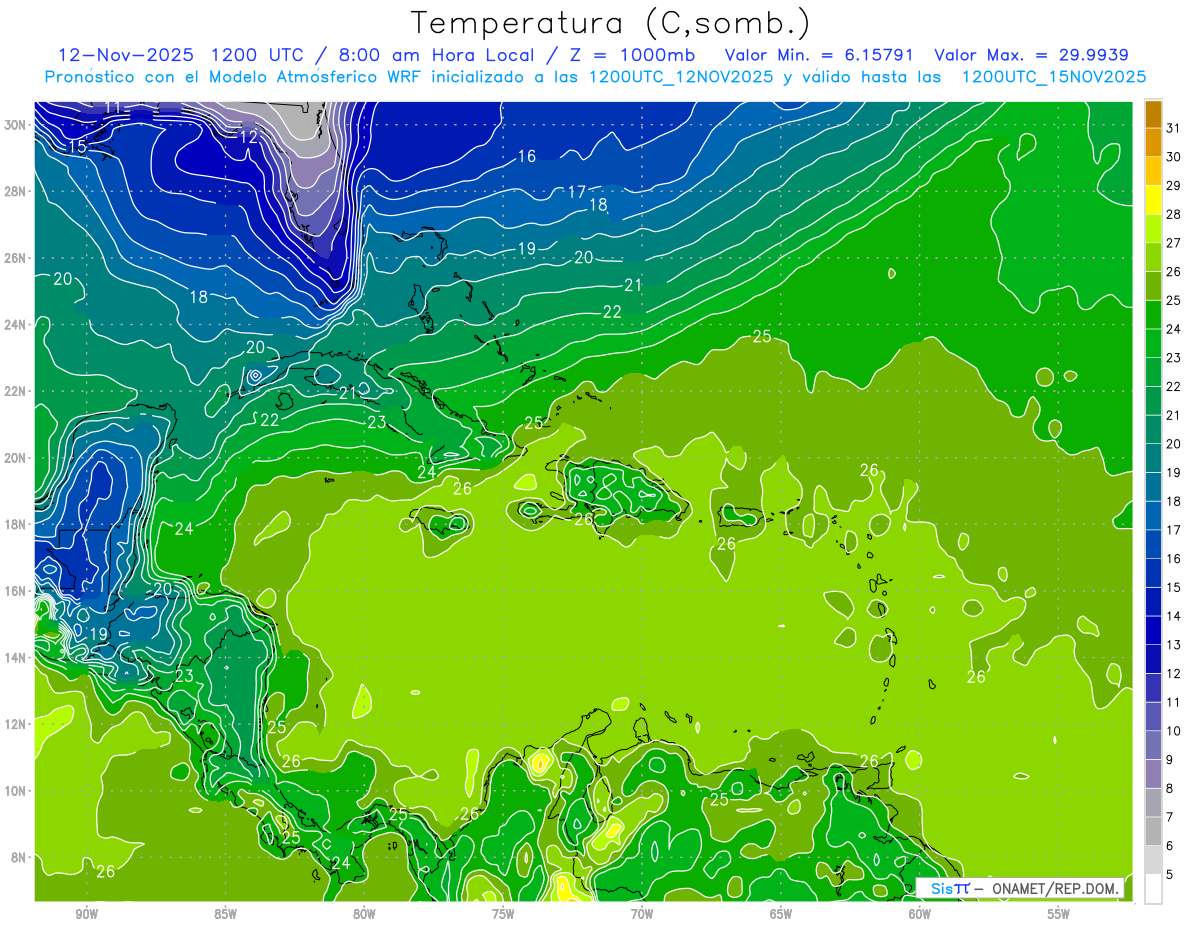This screenshot has height=927, width=1200.
Task: Click the white swatch below legend value 5
Action: coord(1153,888)
